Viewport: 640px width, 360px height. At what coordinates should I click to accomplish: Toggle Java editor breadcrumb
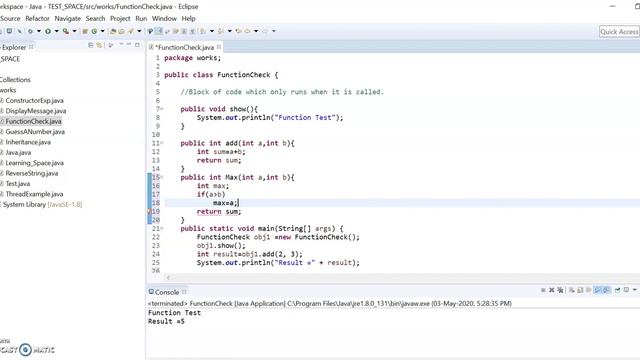tap(150, 31)
